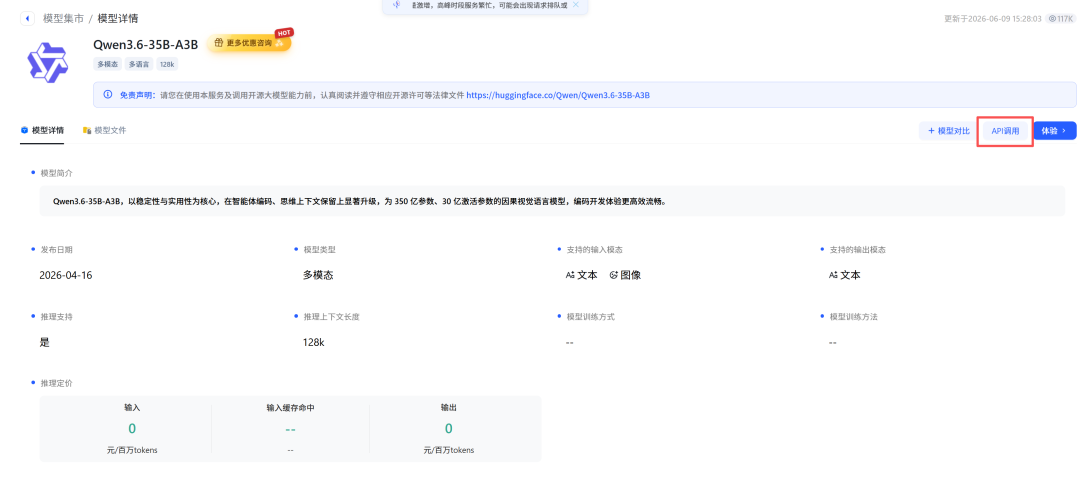Click the cube icon of the 模型详情 tab
The width and height of the screenshot is (1080, 485).
click(x=25, y=130)
